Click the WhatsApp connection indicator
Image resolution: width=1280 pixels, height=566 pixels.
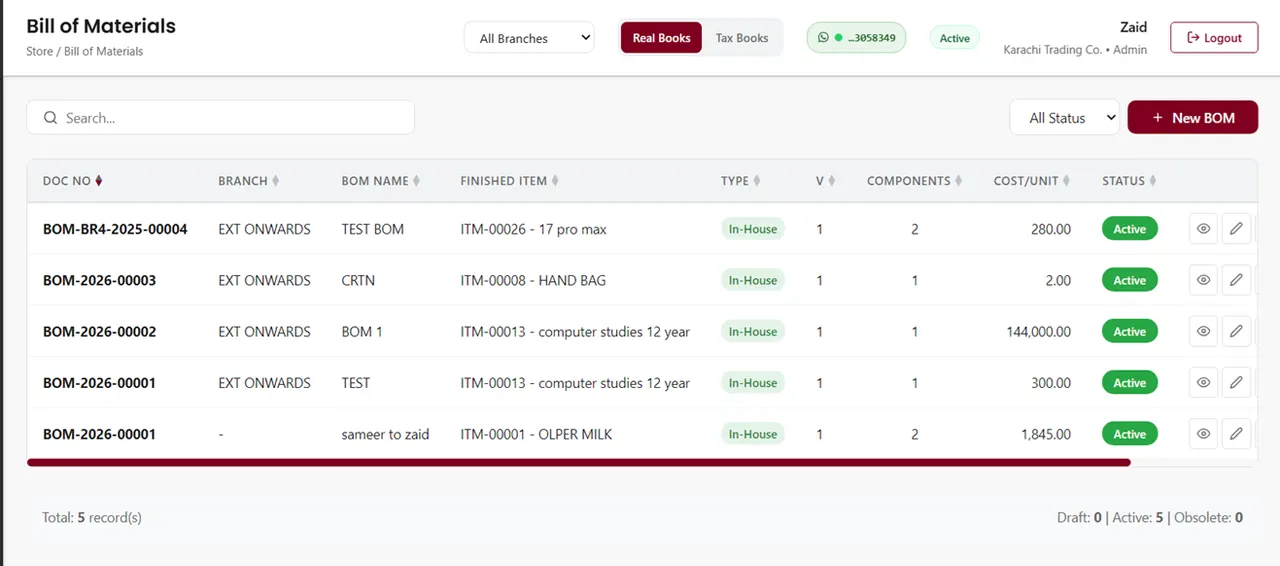pyautogui.click(x=856, y=38)
